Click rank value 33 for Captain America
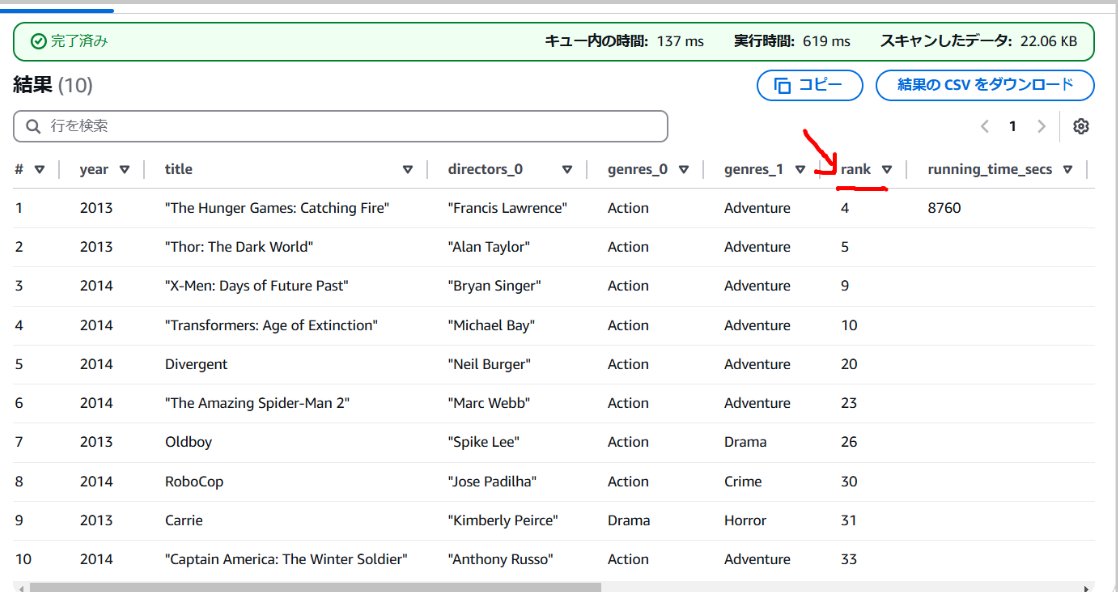Screen dimensions: 1118x592 (x=848, y=559)
